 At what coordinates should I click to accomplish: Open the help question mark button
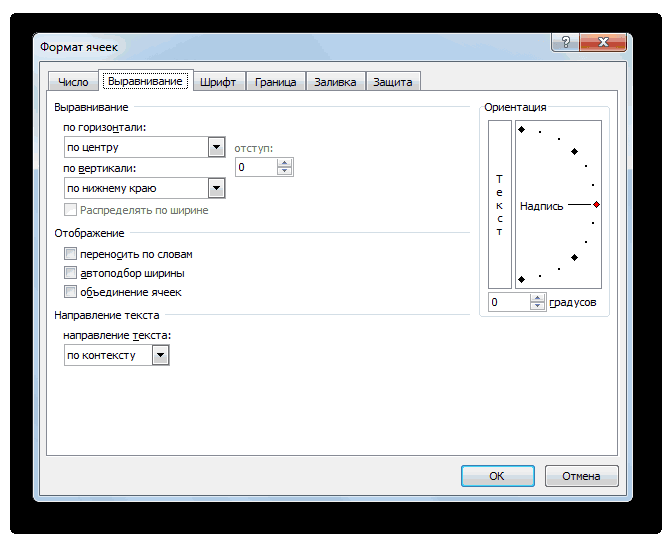pyautogui.click(x=565, y=42)
